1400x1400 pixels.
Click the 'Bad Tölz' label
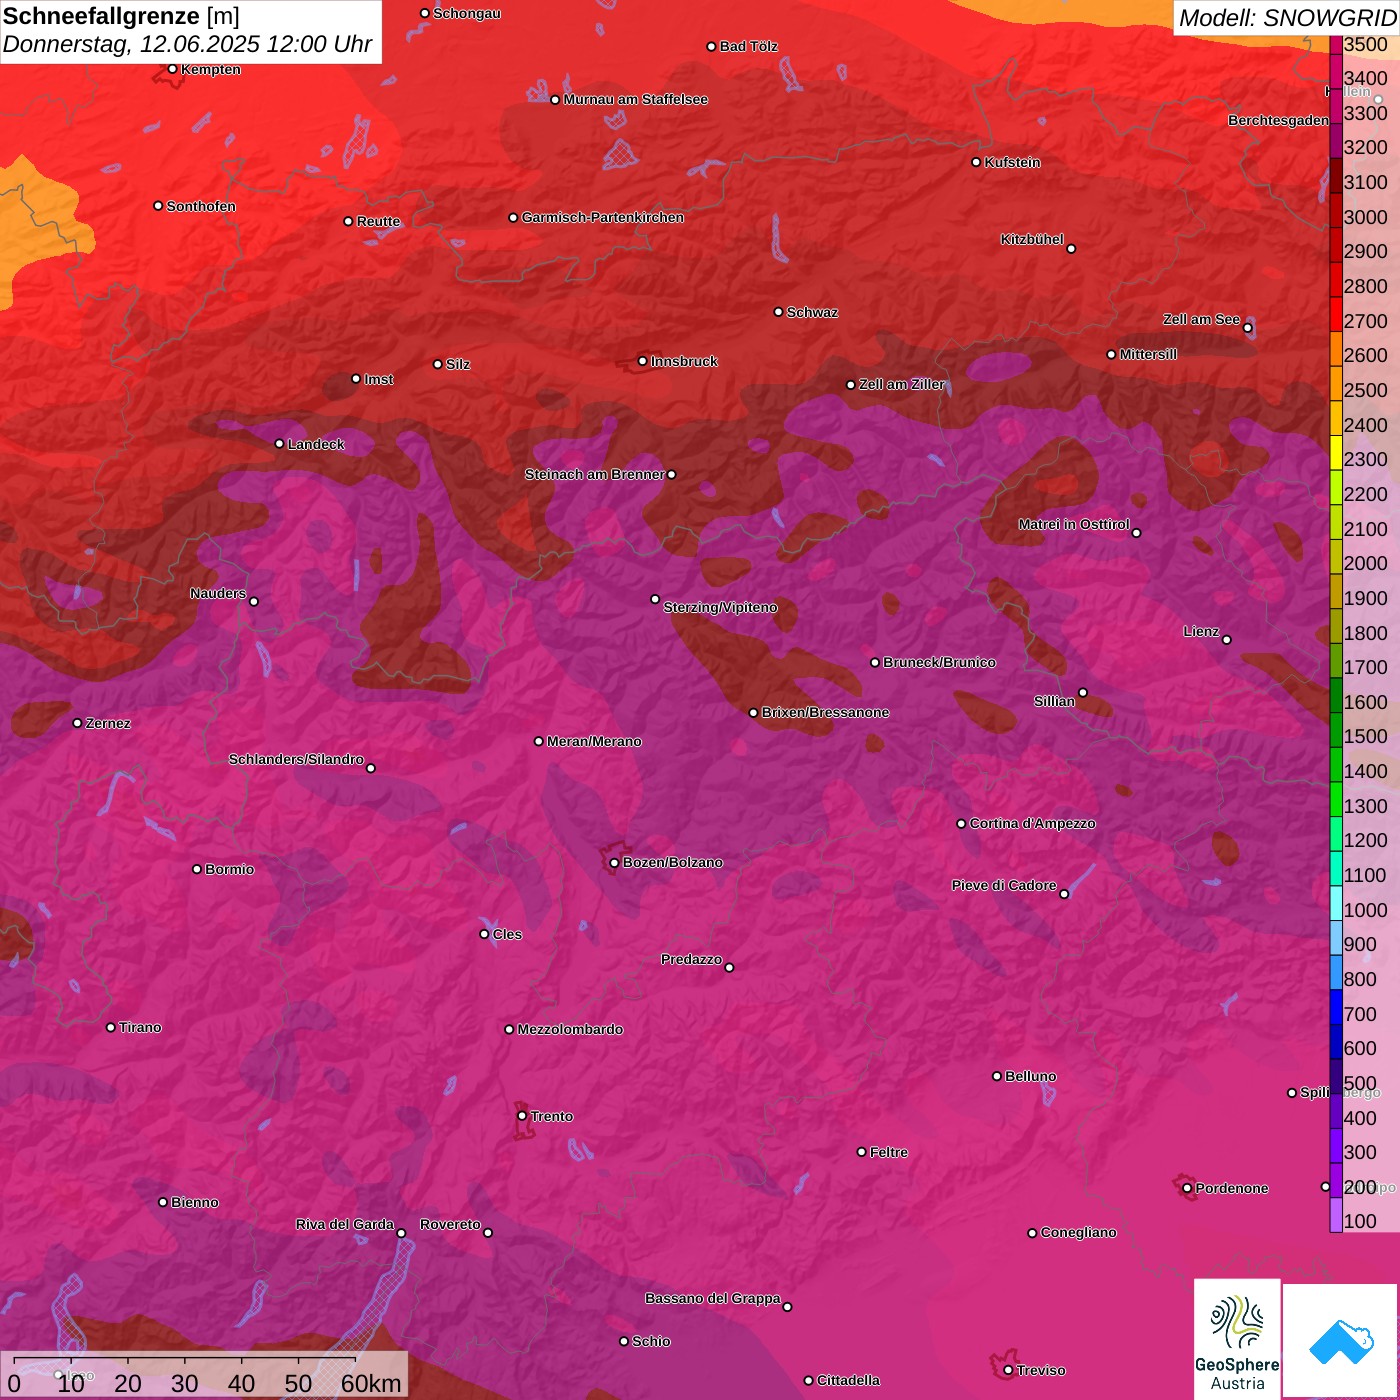(x=748, y=46)
